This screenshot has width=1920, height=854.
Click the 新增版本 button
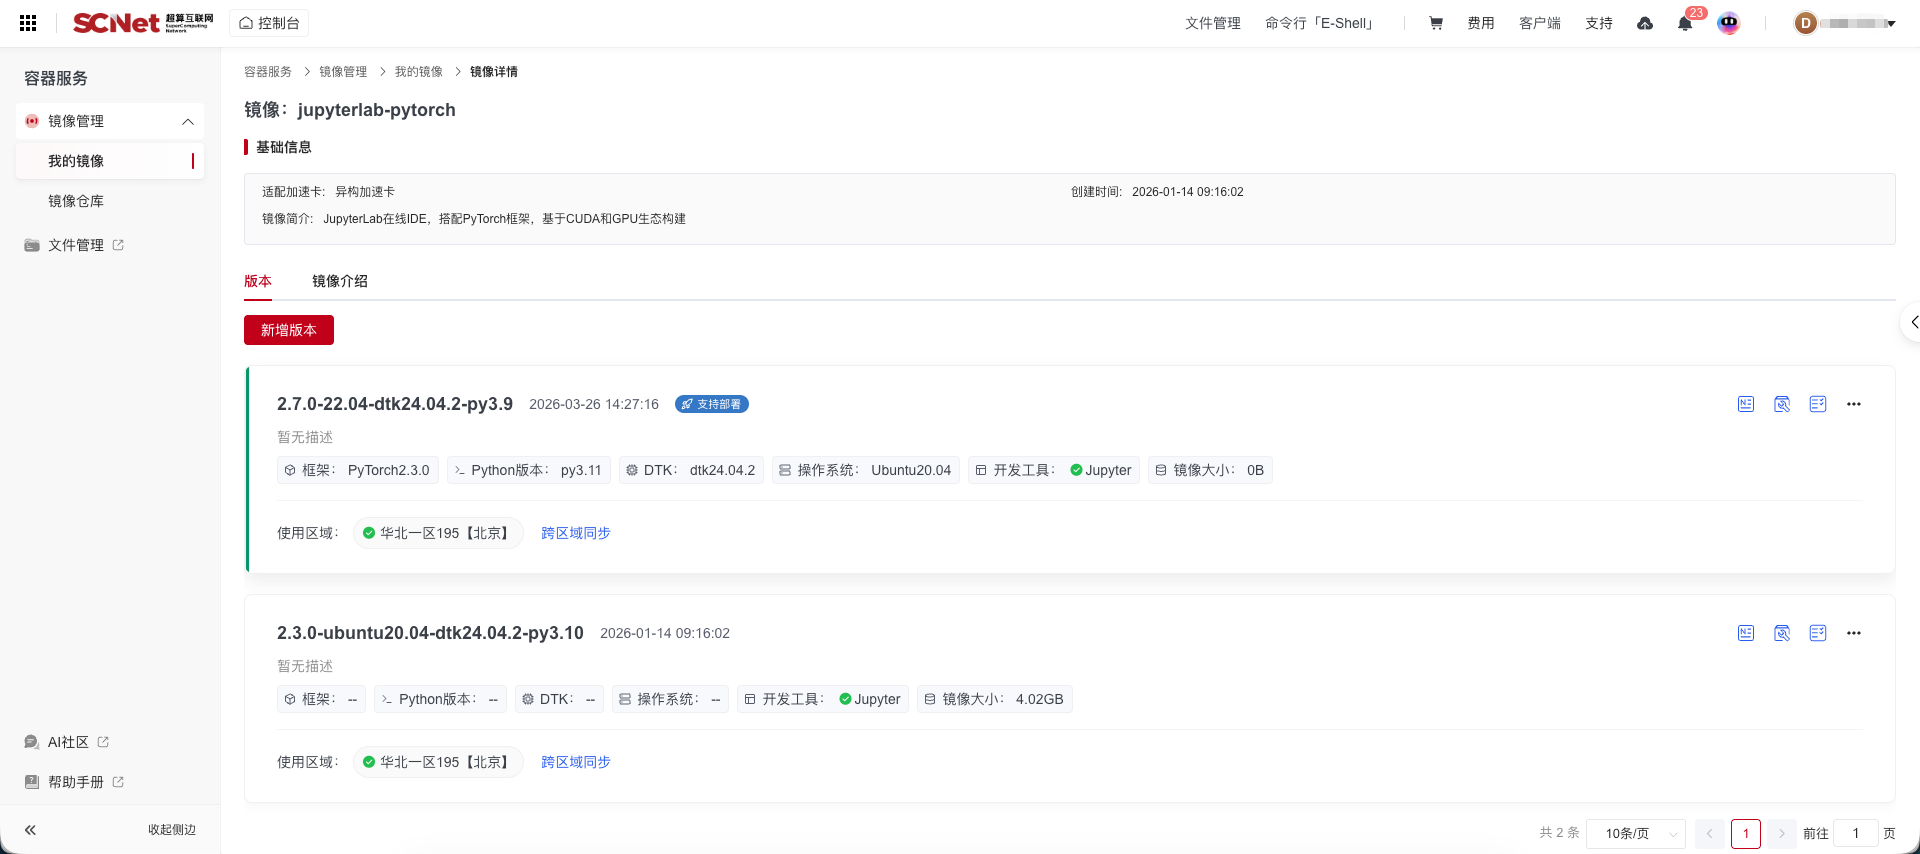tap(289, 330)
